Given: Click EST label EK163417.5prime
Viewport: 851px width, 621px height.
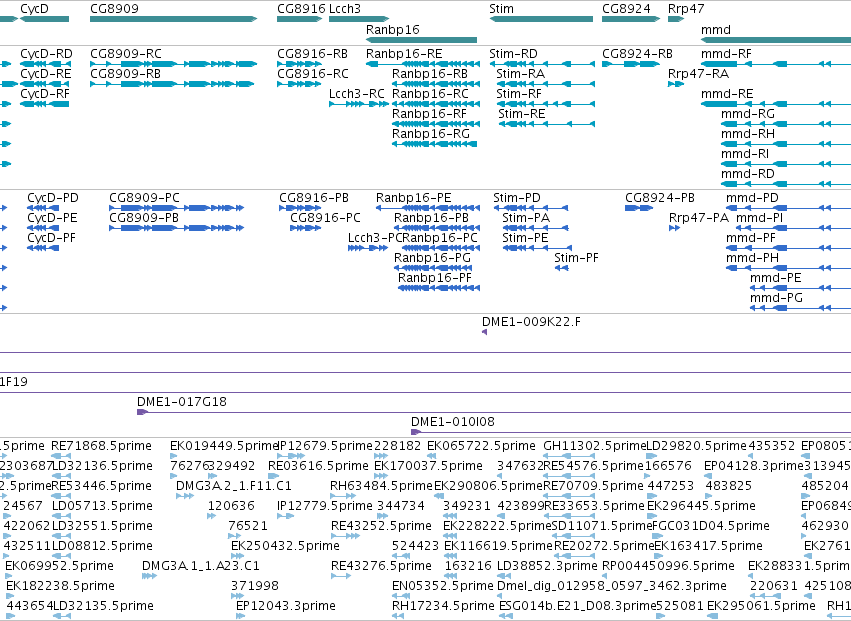Looking at the screenshot, I should coord(708,545).
